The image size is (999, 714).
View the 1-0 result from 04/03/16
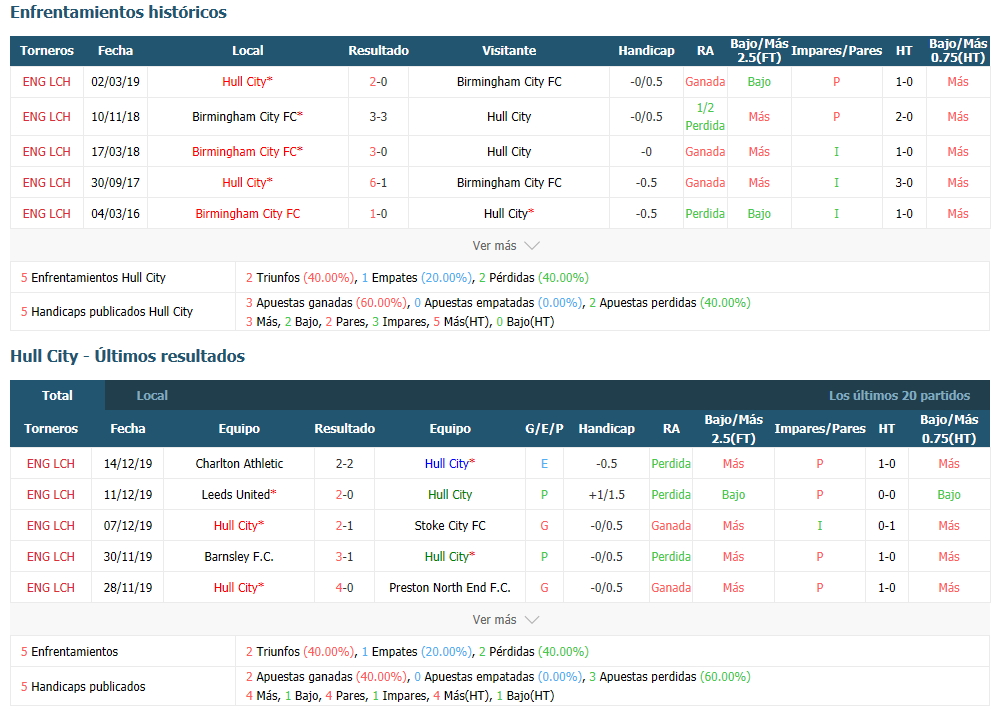point(378,213)
